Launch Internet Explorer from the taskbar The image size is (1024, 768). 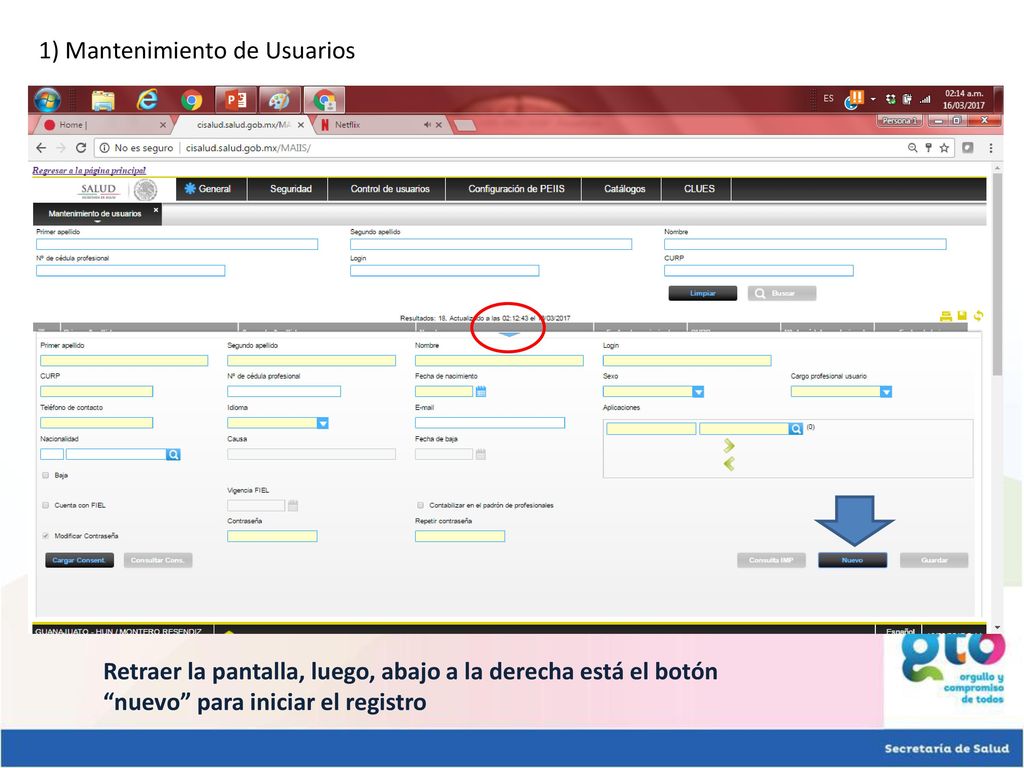[x=147, y=100]
